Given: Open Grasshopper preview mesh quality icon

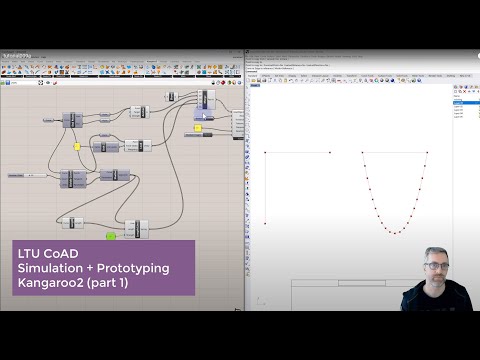Looking at the screenshot, I should click(239, 83).
